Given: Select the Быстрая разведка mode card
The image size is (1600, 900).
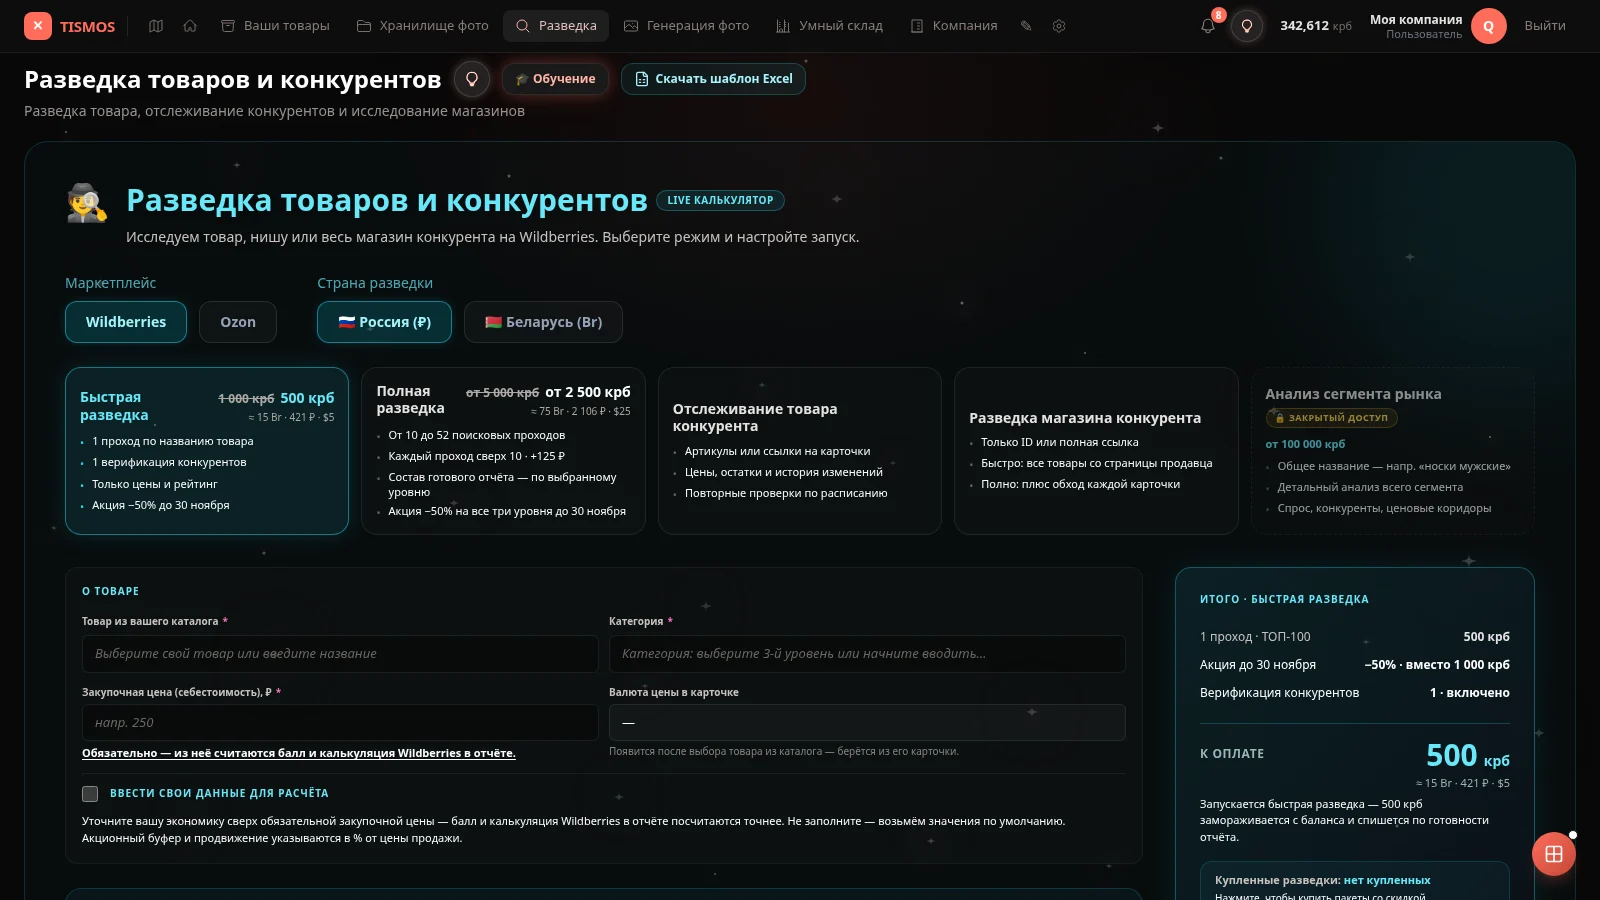Looking at the screenshot, I should pyautogui.click(x=207, y=451).
